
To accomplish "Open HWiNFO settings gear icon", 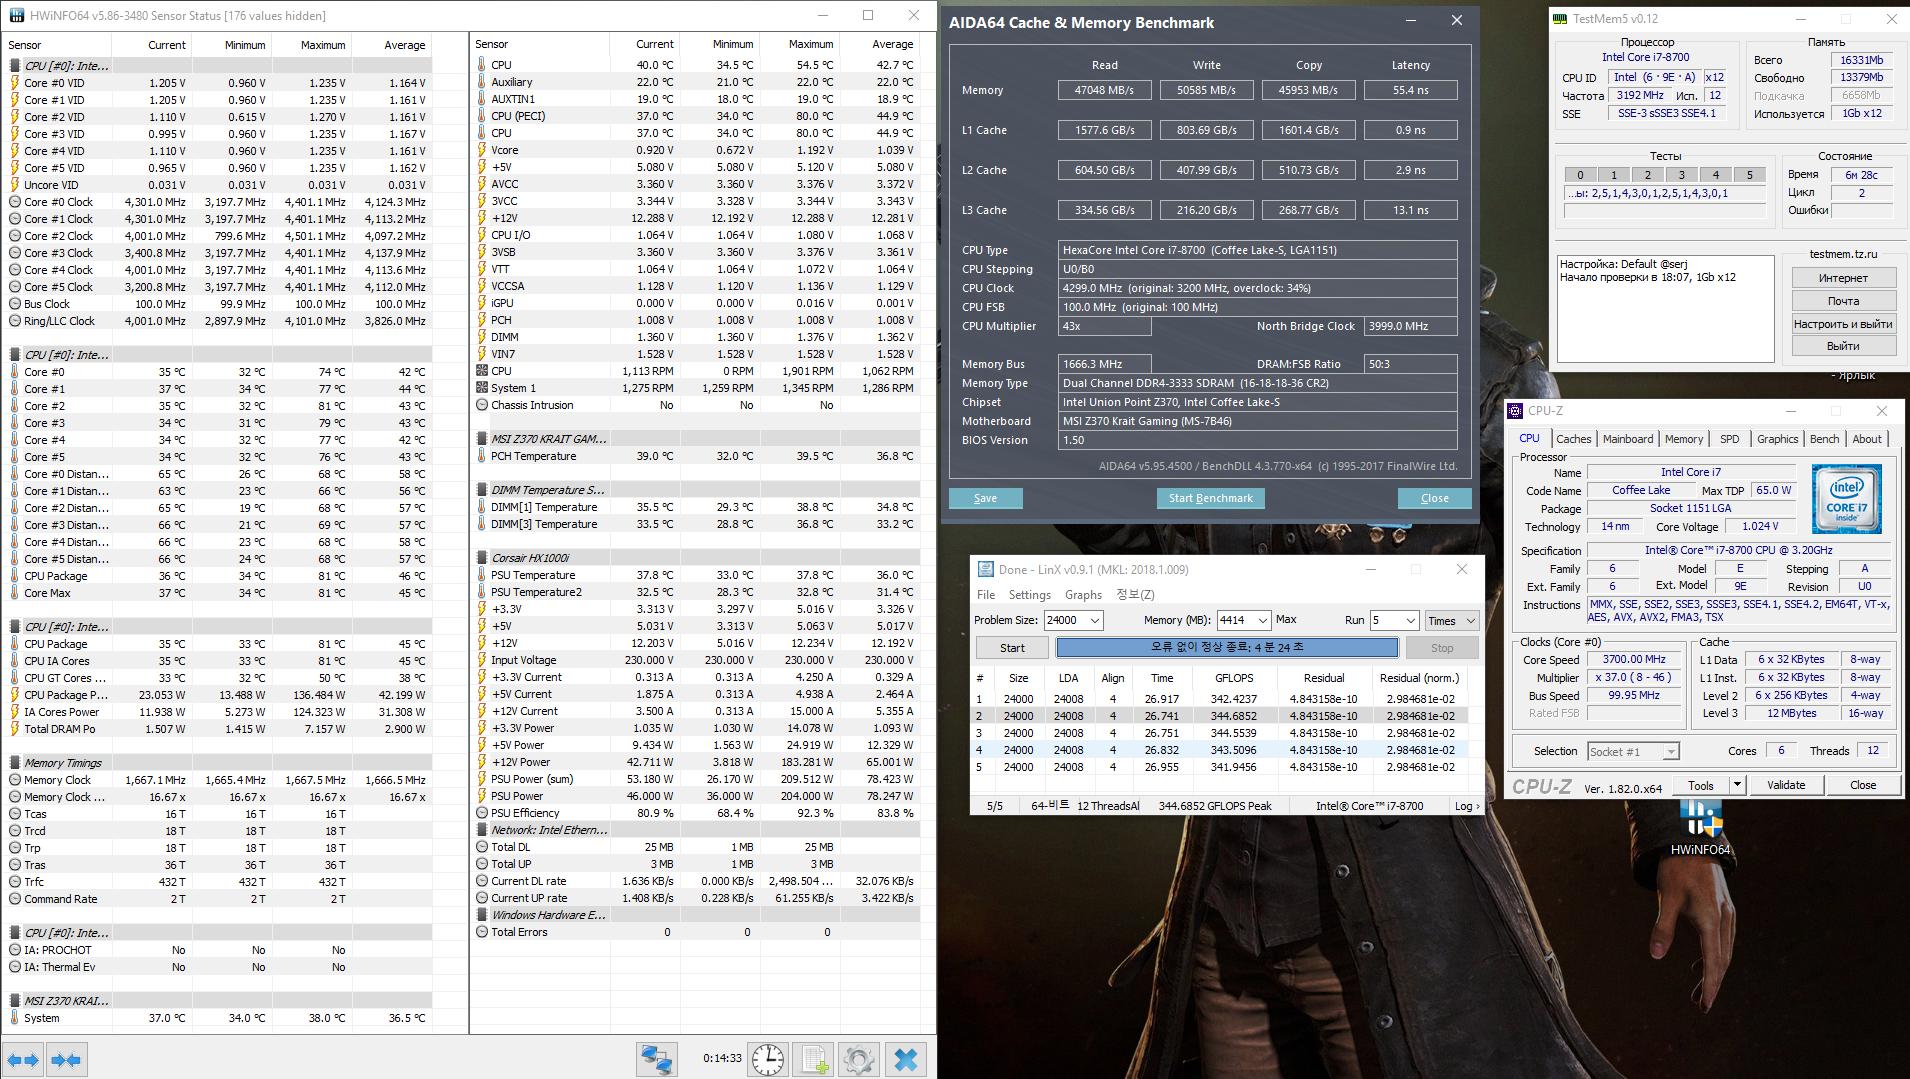I will [859, 1060].
